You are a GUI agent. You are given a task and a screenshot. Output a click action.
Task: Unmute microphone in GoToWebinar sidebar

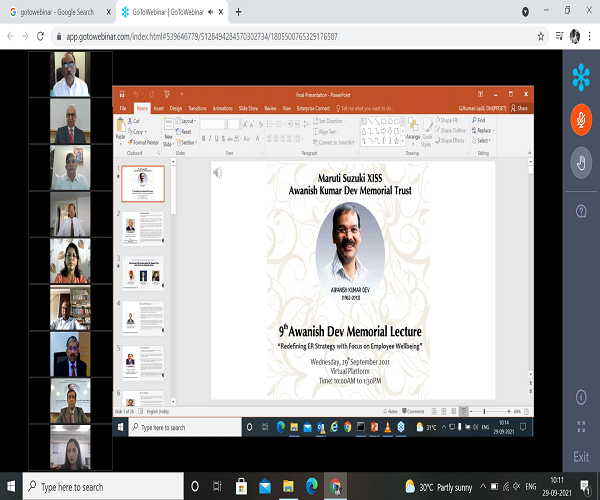pos(581,120)
